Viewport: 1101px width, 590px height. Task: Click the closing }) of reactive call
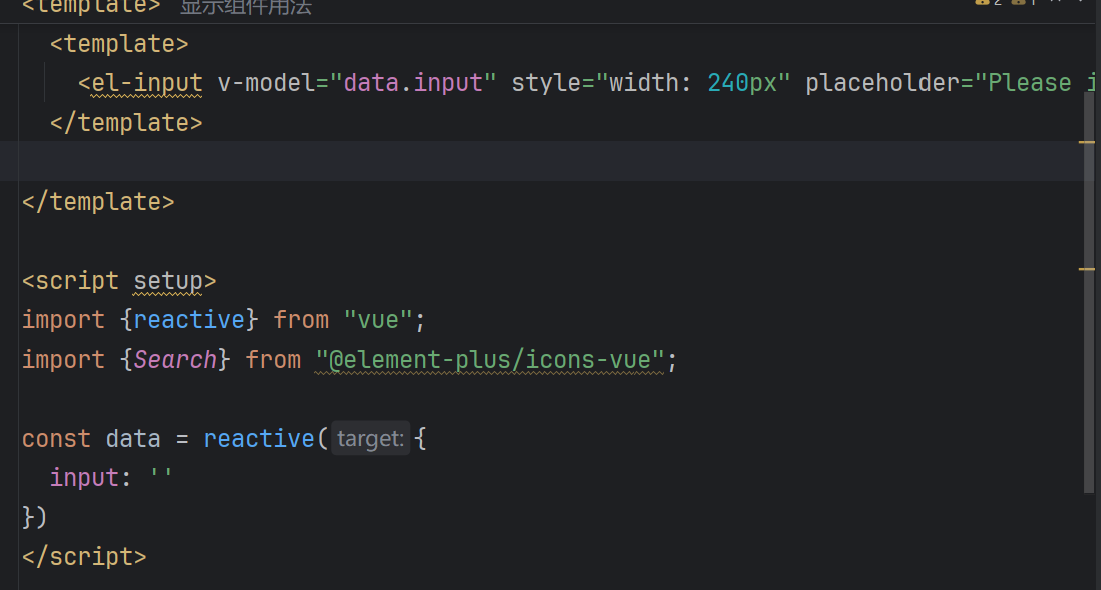35,518
